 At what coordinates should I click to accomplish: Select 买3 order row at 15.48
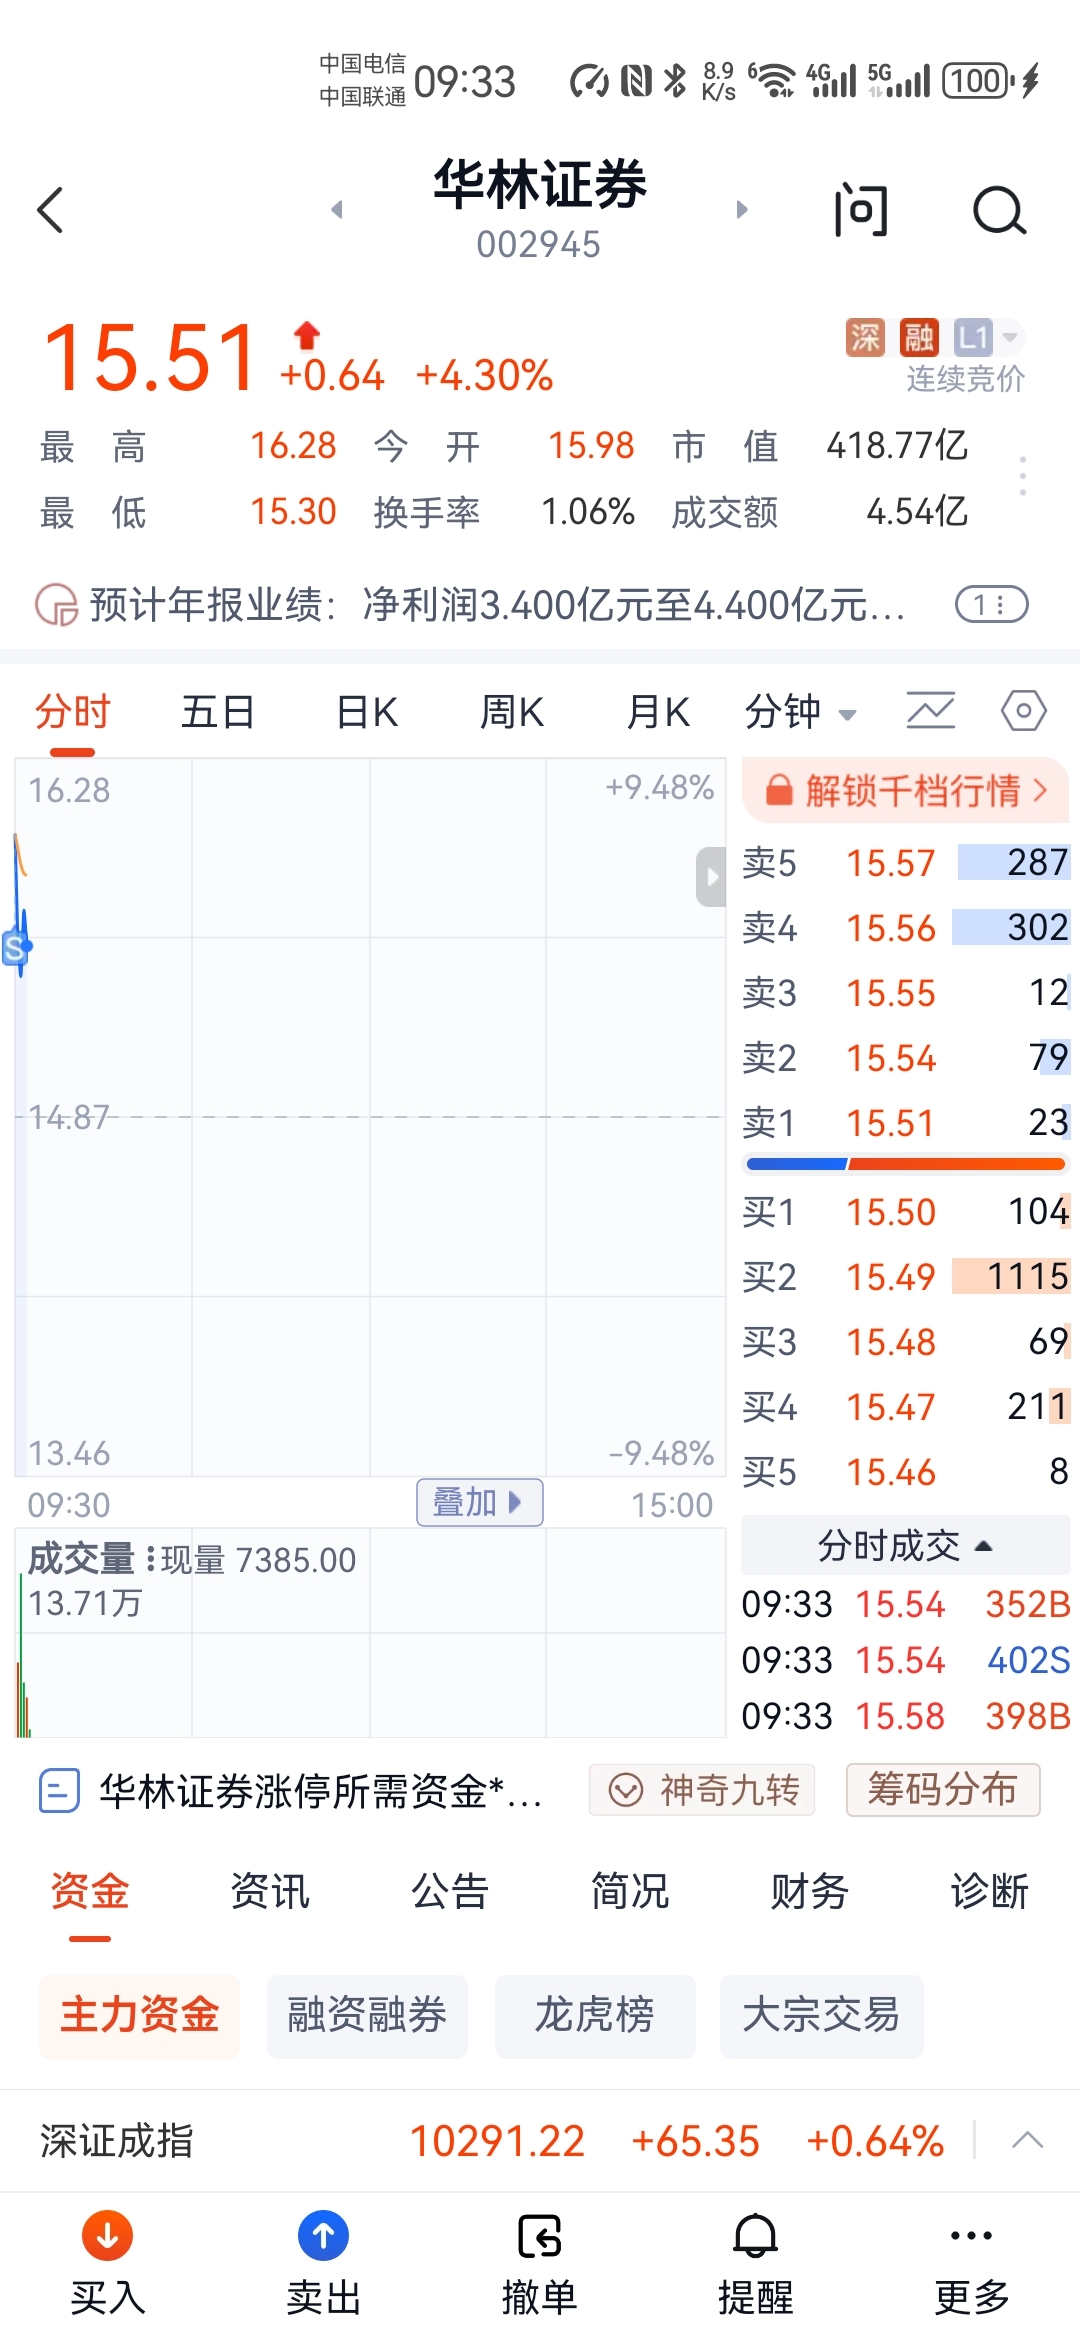click(906, 1341)
